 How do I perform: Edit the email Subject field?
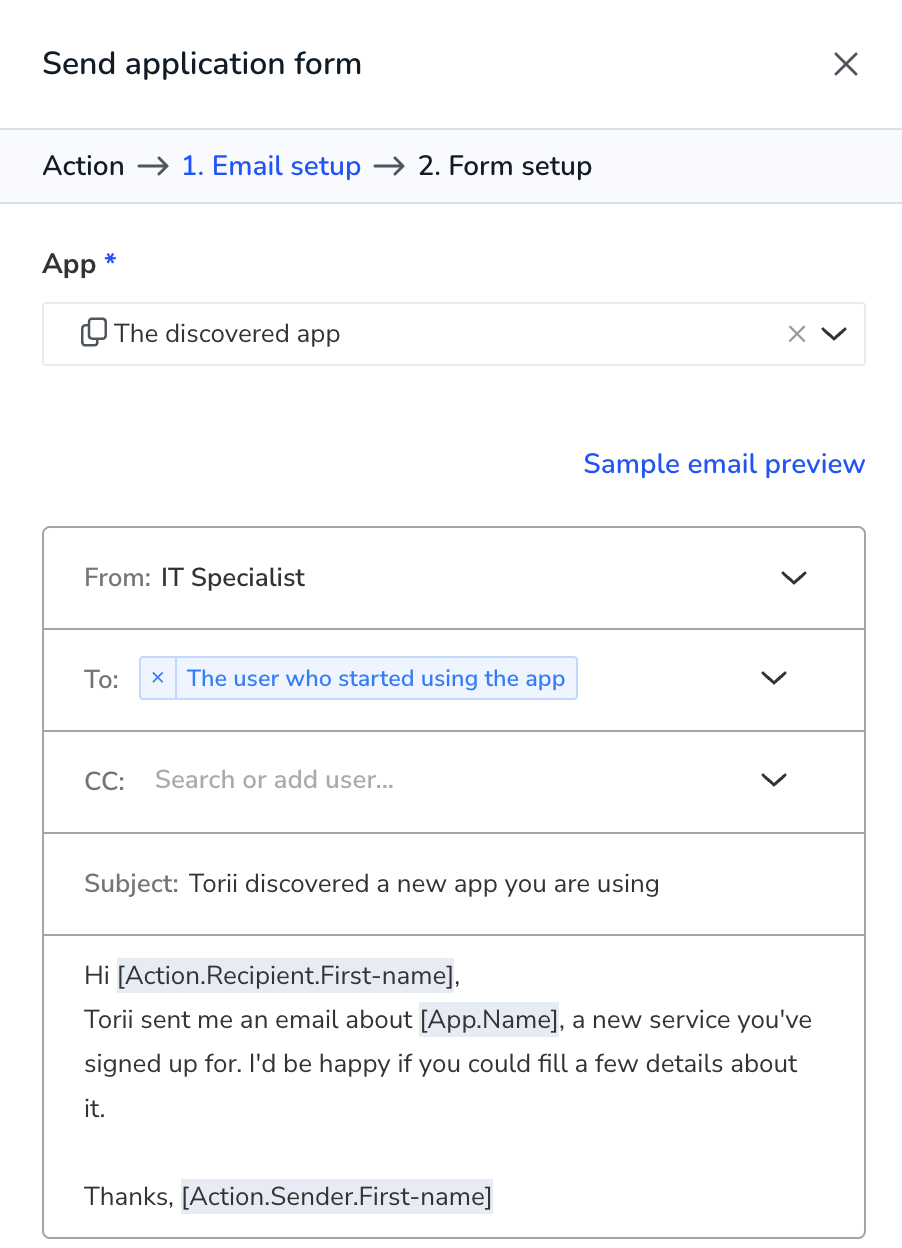click(454, 884)
